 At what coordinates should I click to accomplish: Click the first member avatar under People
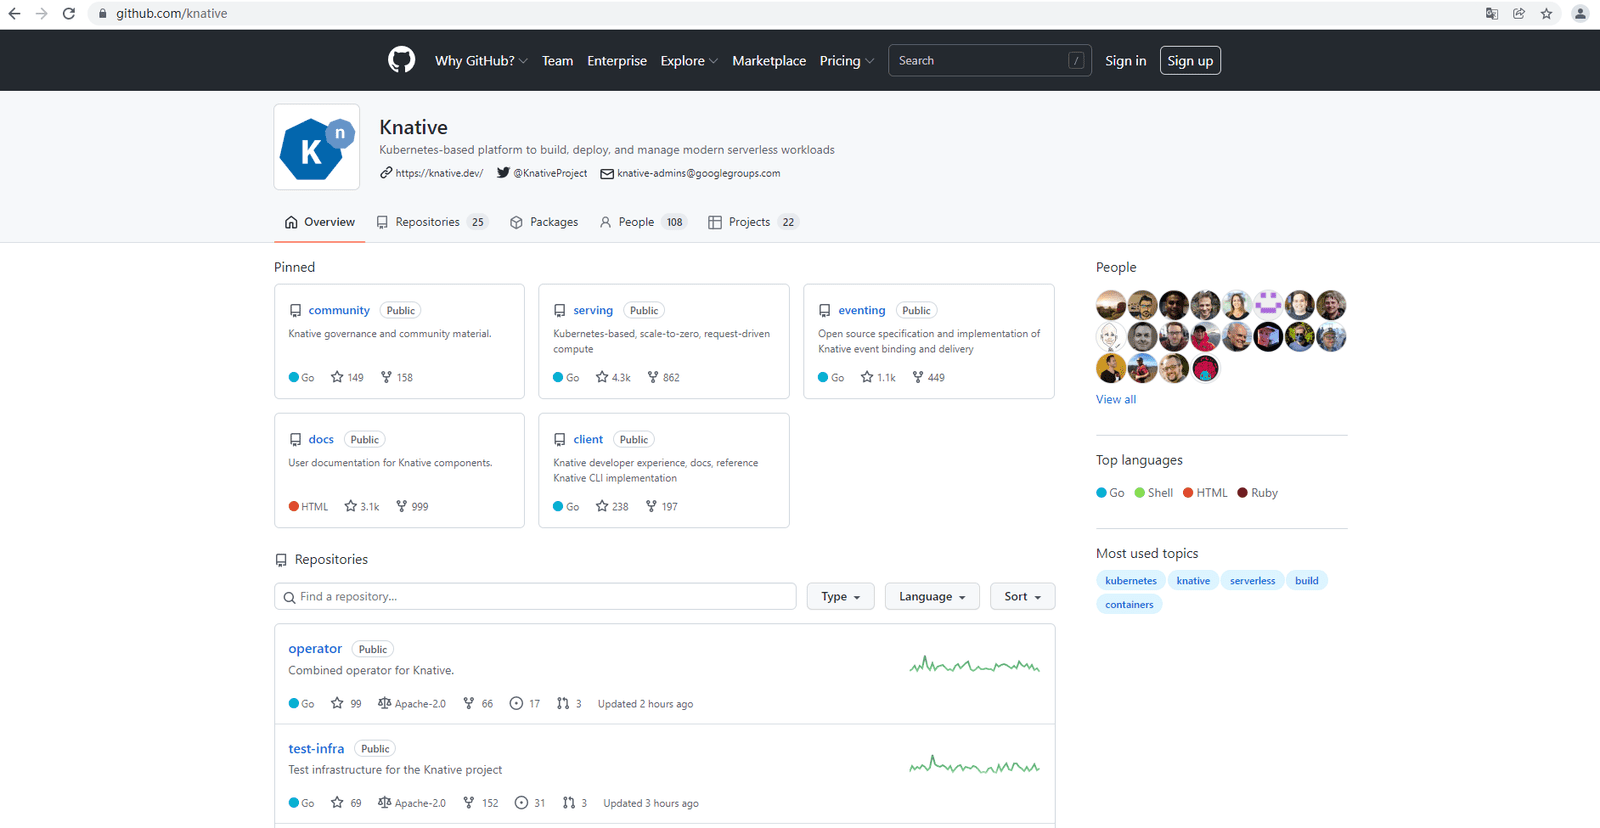coord(1111,305)
